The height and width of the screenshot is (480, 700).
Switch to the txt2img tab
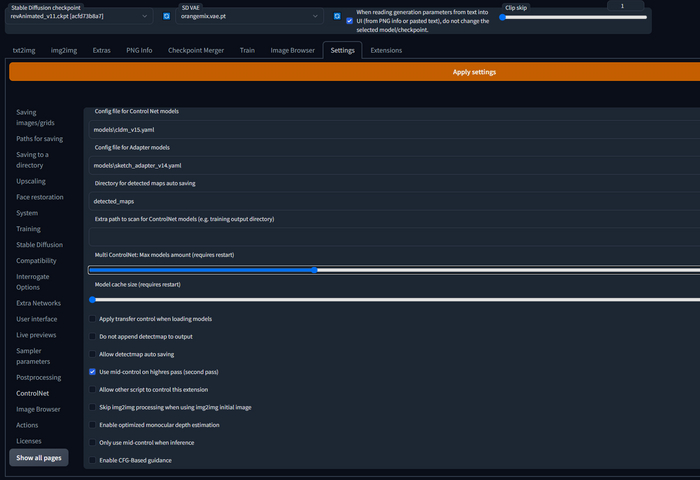[25, 49]
